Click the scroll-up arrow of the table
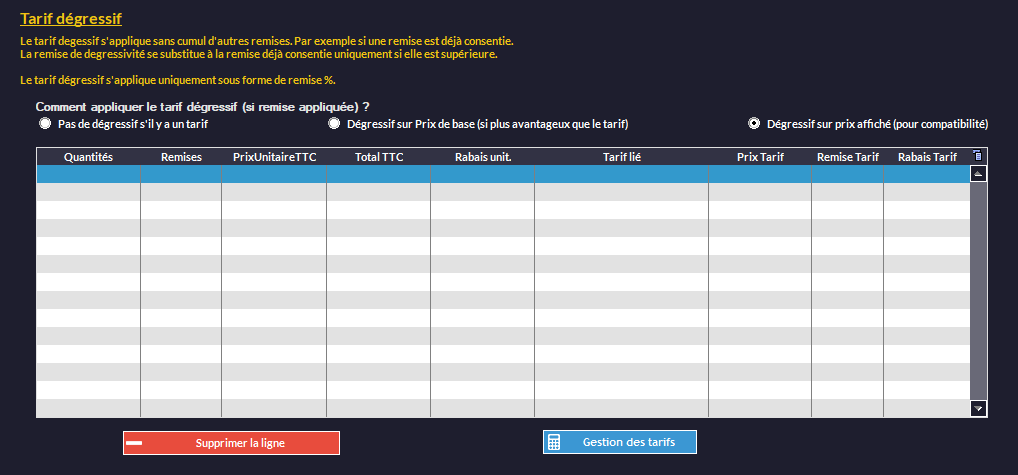Screen dimensions: 1018x475 [978, 173]
